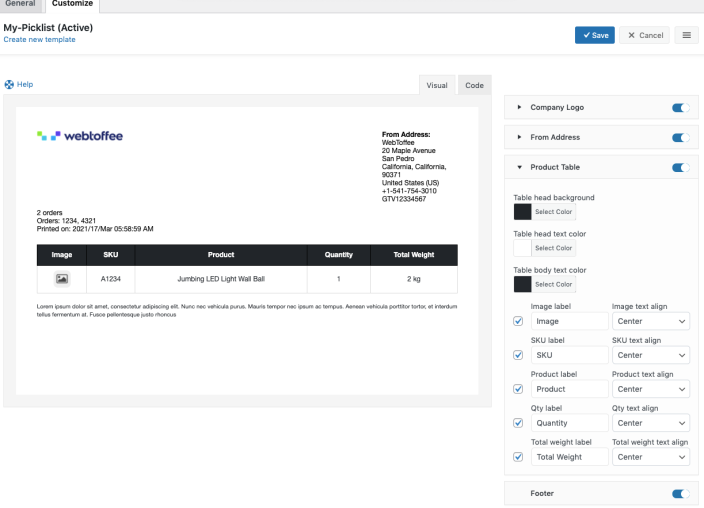
Task: Click the A1234 SKU cell
Action: click(110, 279)
